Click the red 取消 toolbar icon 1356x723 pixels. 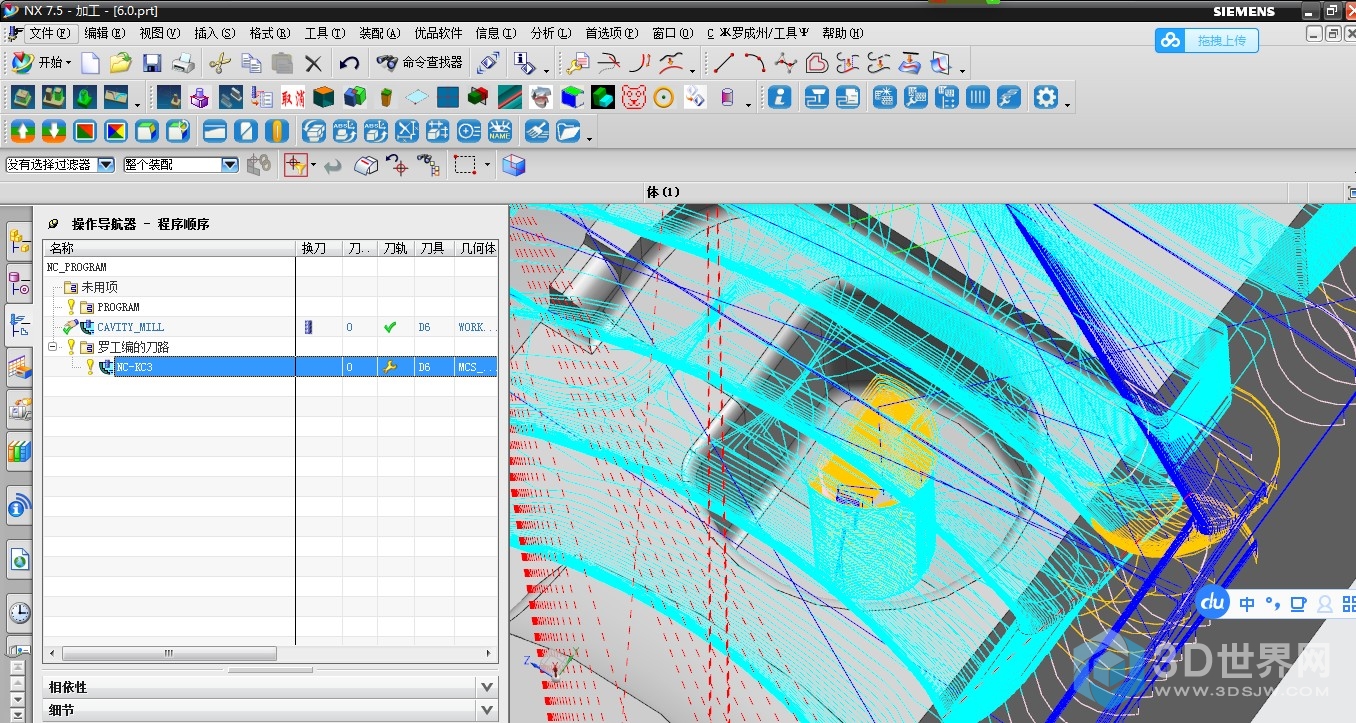pyautogui.click(x=293, y=98)
